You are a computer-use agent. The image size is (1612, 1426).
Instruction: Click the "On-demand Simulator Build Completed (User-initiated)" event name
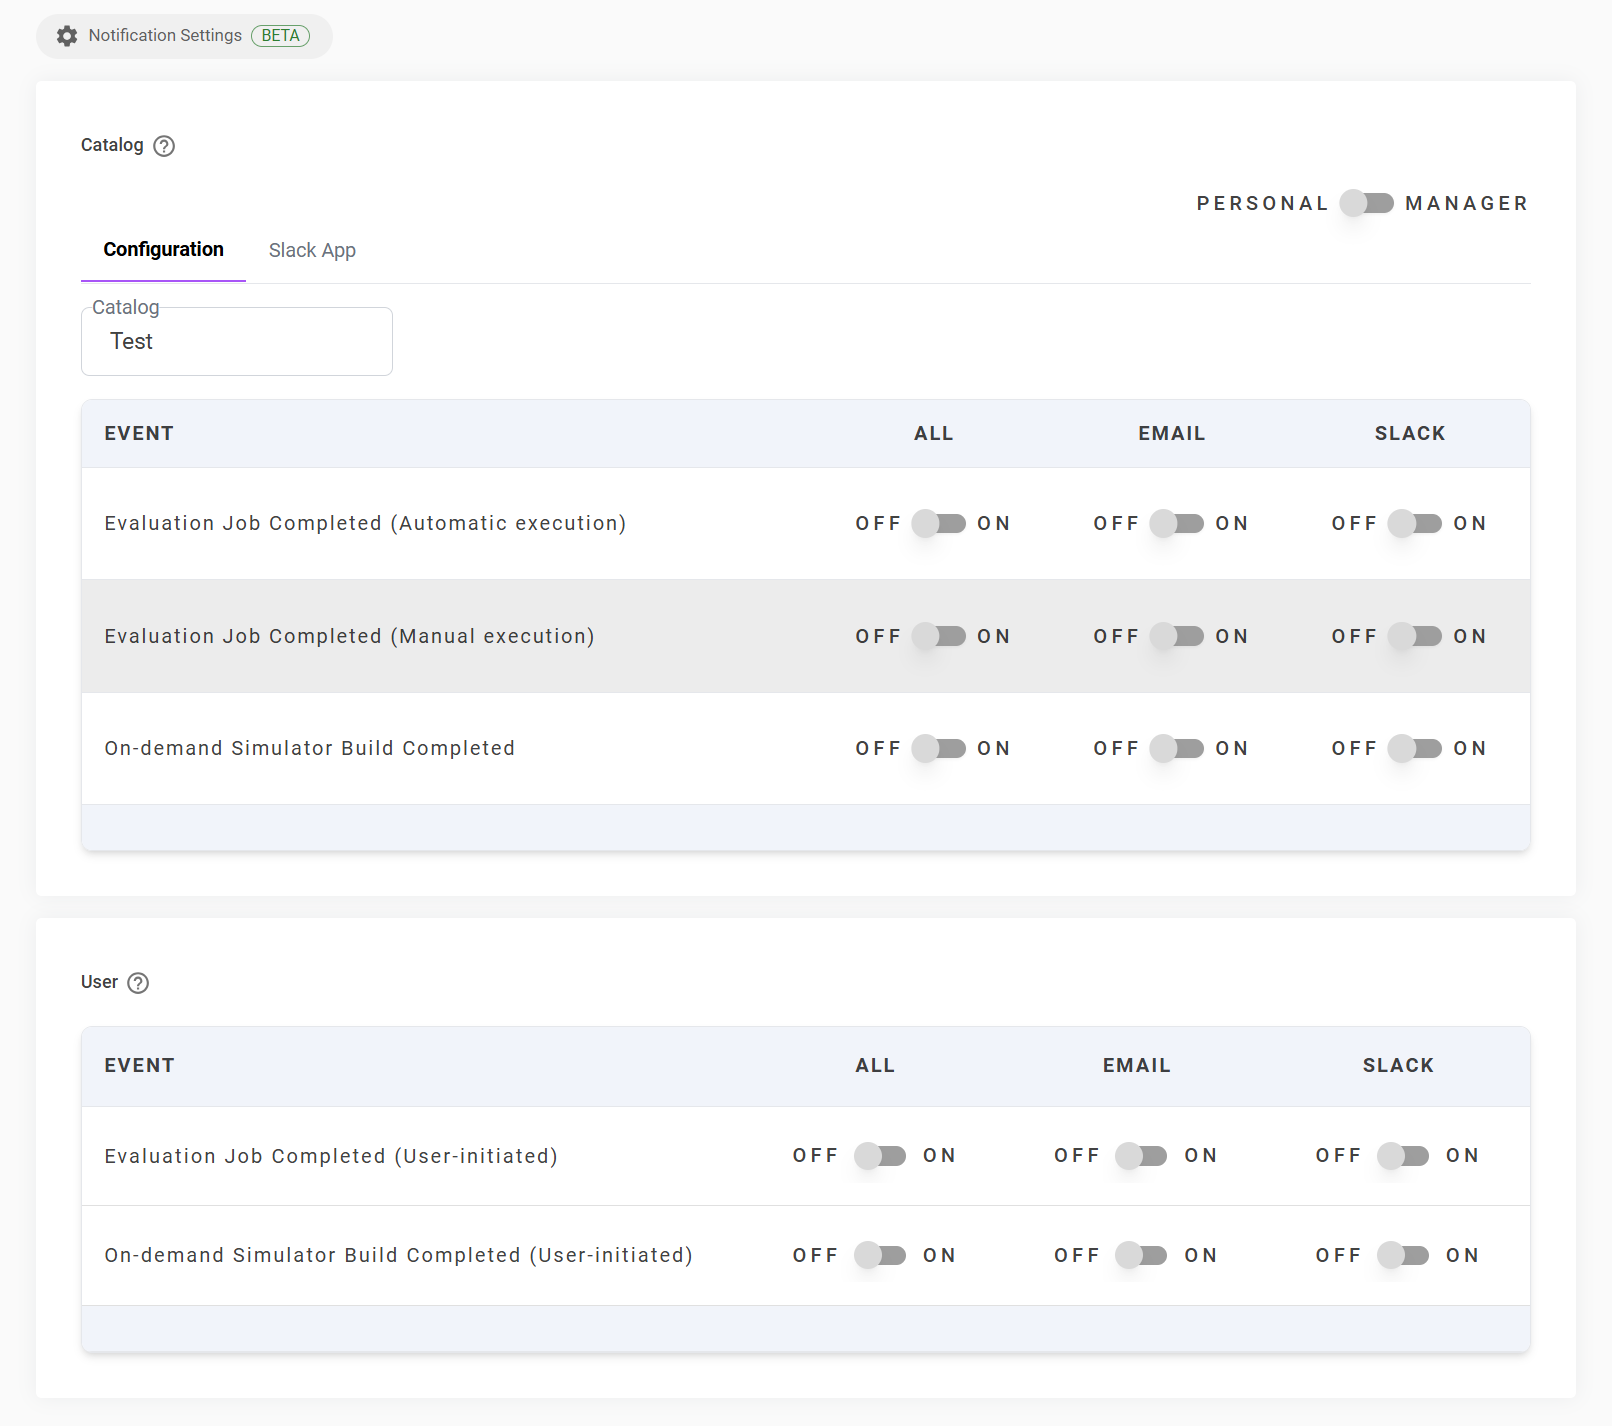coord(398,1255)
